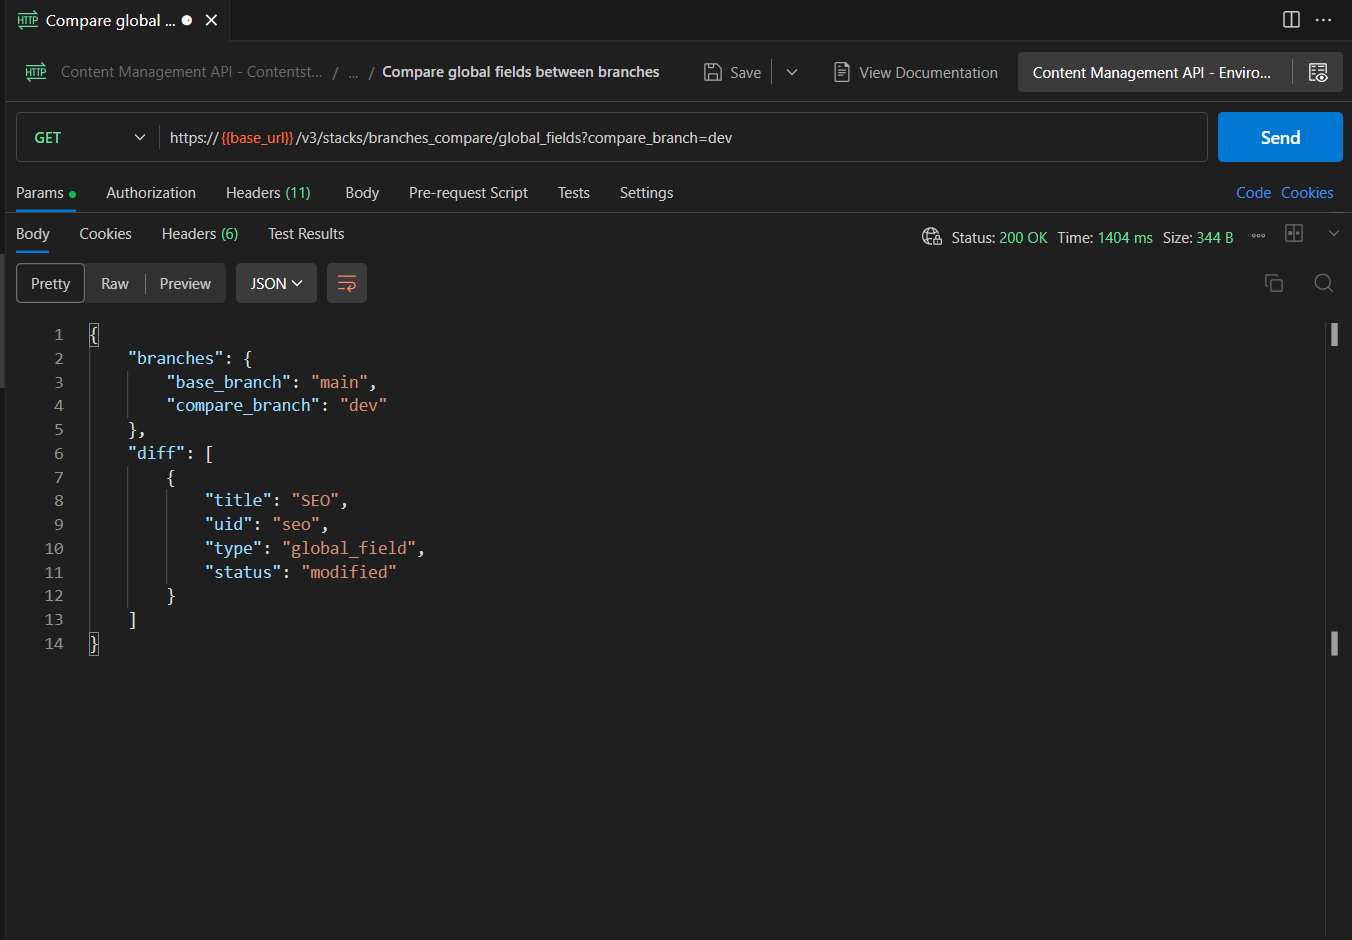Select the response Body tab

click(33, 234)
